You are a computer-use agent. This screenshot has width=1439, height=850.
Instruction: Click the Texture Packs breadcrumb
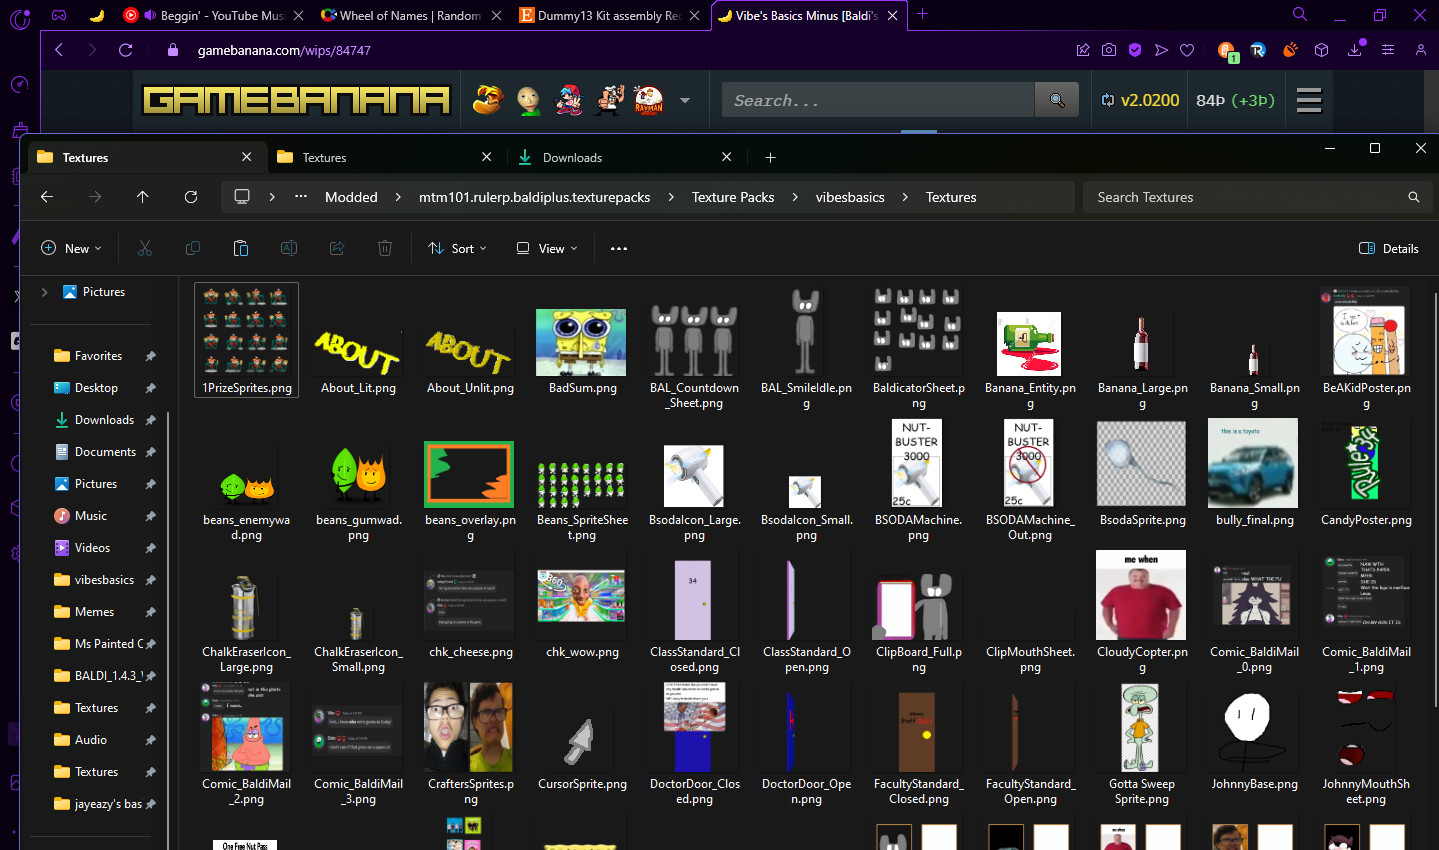pyautogui.click(x=733, y=197)
